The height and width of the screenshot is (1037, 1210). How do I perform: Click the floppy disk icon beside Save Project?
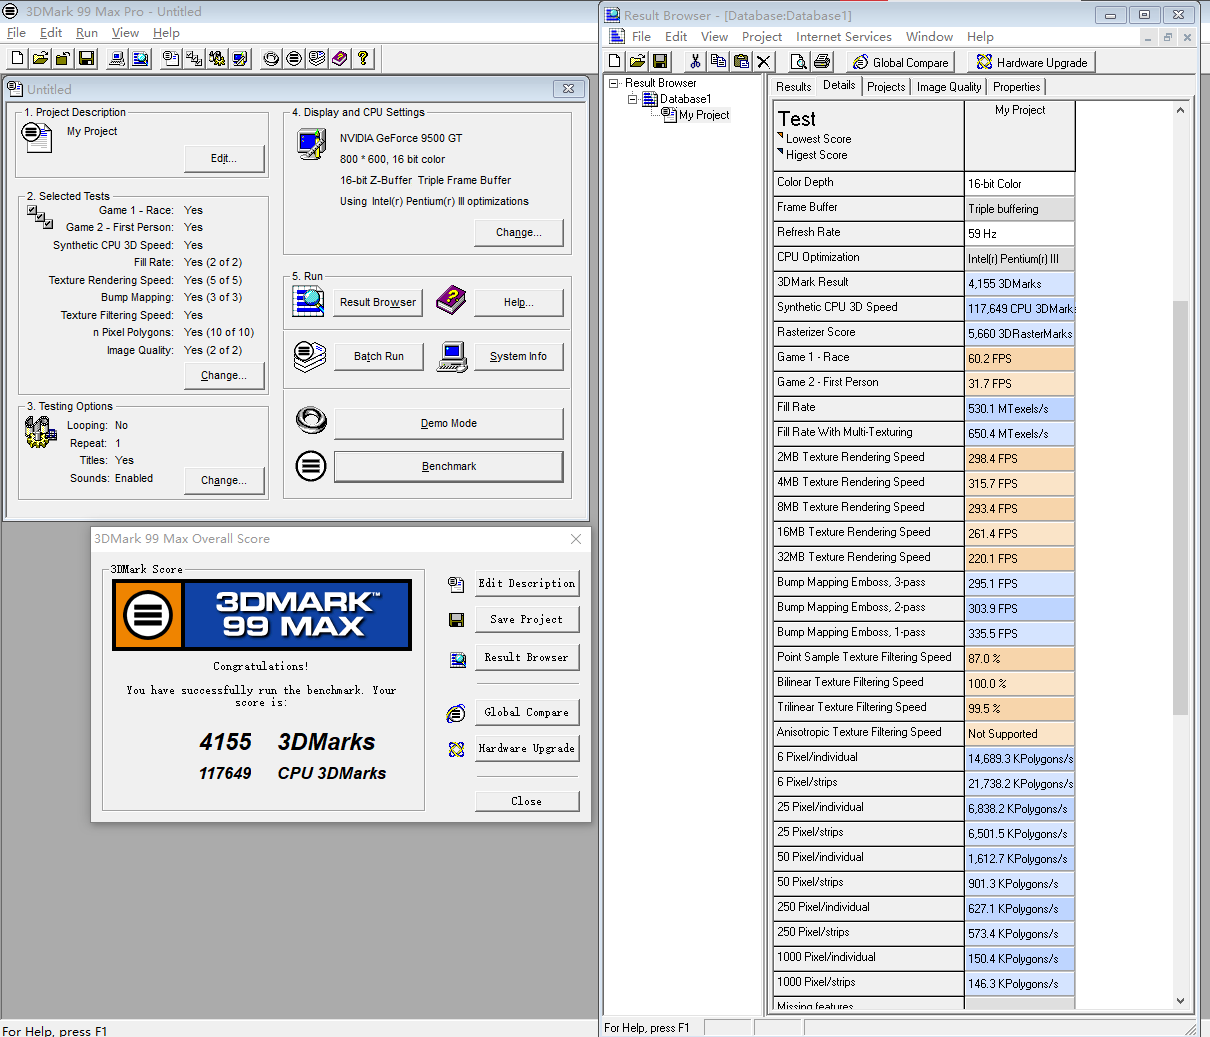coord(456,620)
